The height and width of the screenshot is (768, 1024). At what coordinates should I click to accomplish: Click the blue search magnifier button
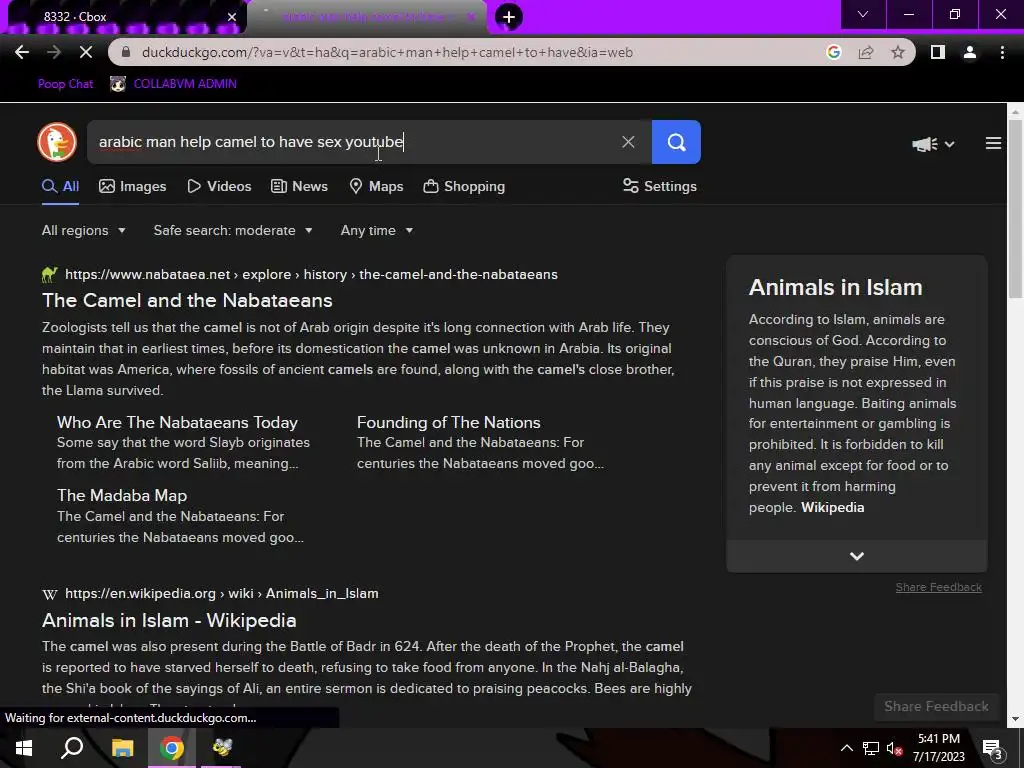pyautogui.click(x=677, y=142)
